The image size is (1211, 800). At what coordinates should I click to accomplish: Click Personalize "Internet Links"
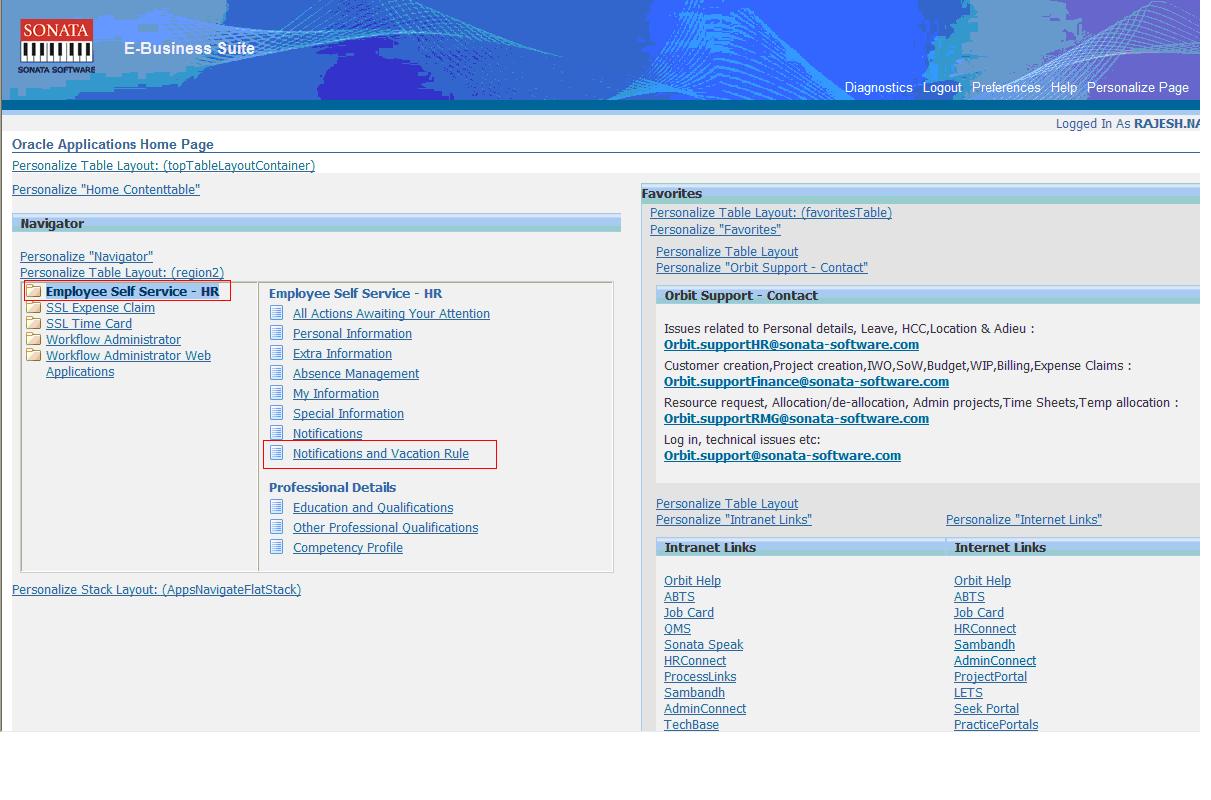pos(1024,520)
